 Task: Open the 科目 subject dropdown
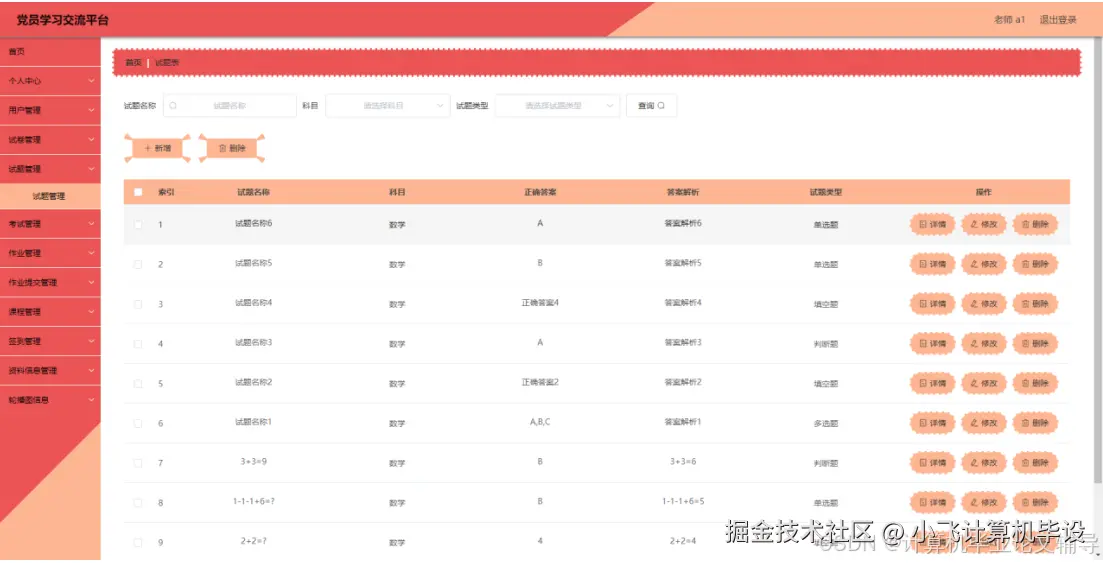point(388,106)
